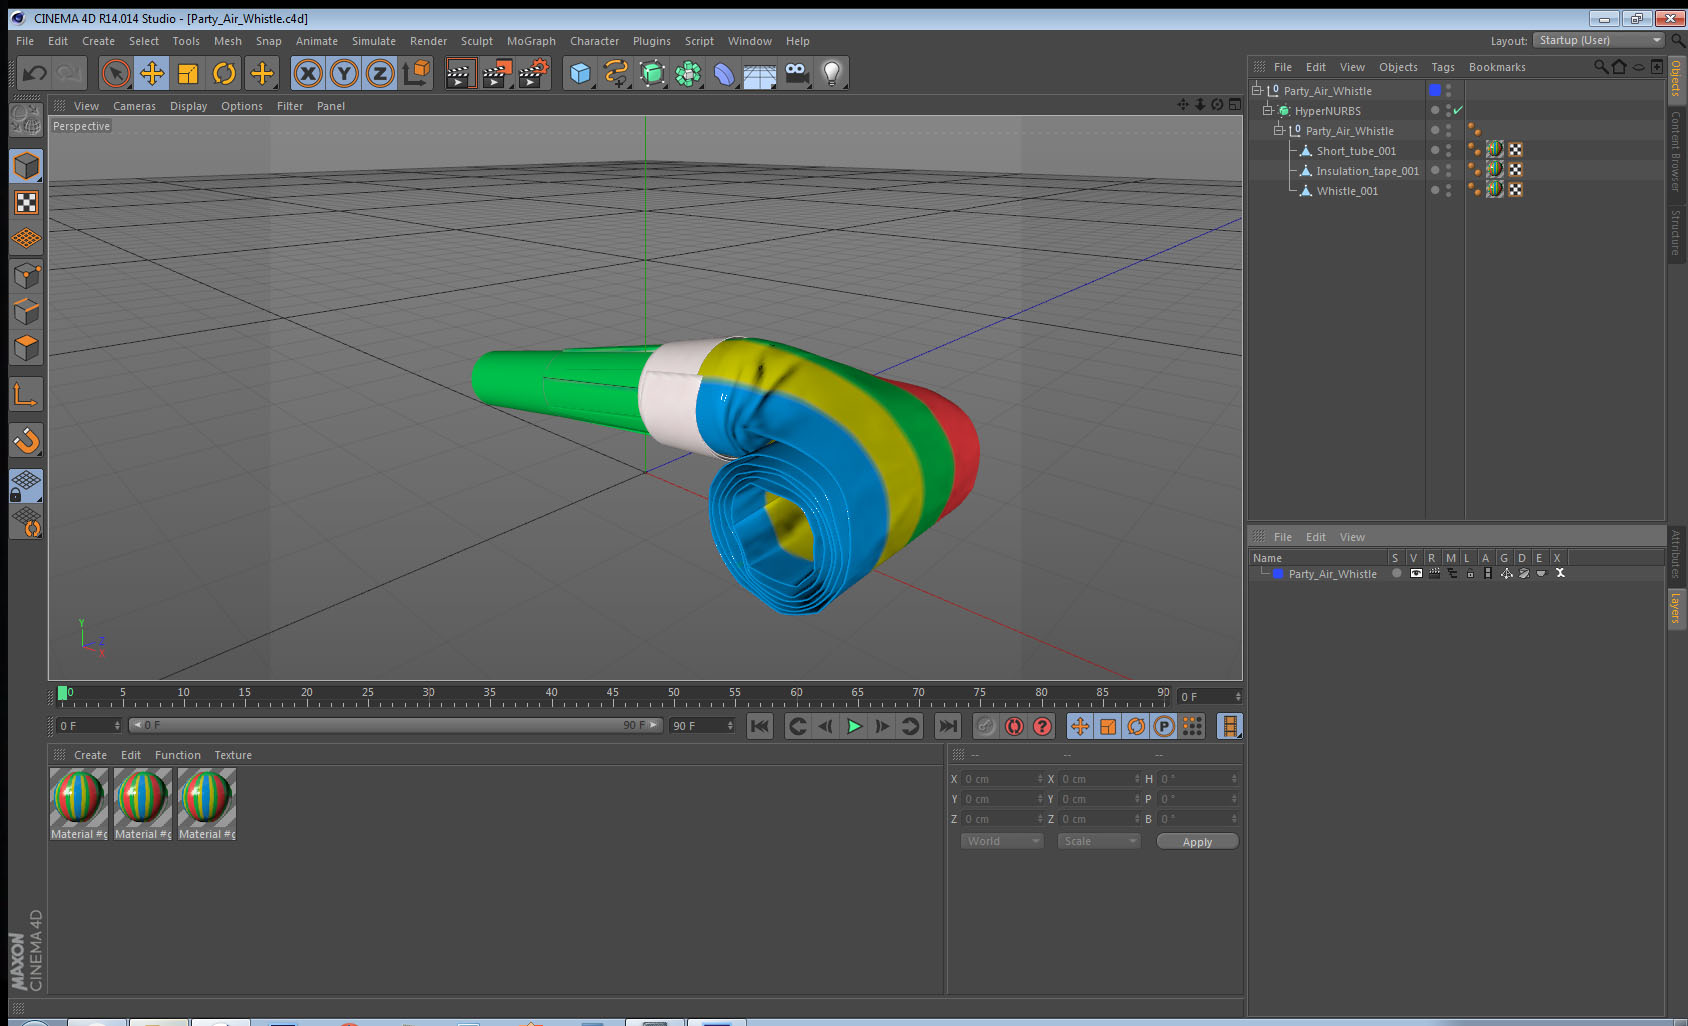Image resolution: width=1688 pixels, height=1026 pixels.
Task: Click the Record Active Objects button
Action: (x=986, y=726)
